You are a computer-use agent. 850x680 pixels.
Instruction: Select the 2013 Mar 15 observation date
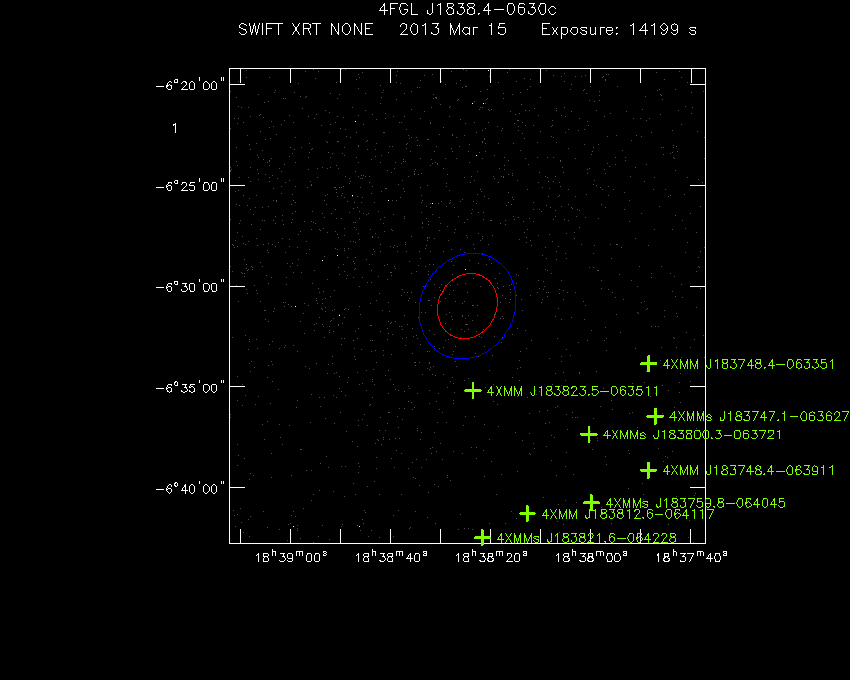[x=453, y=30]
